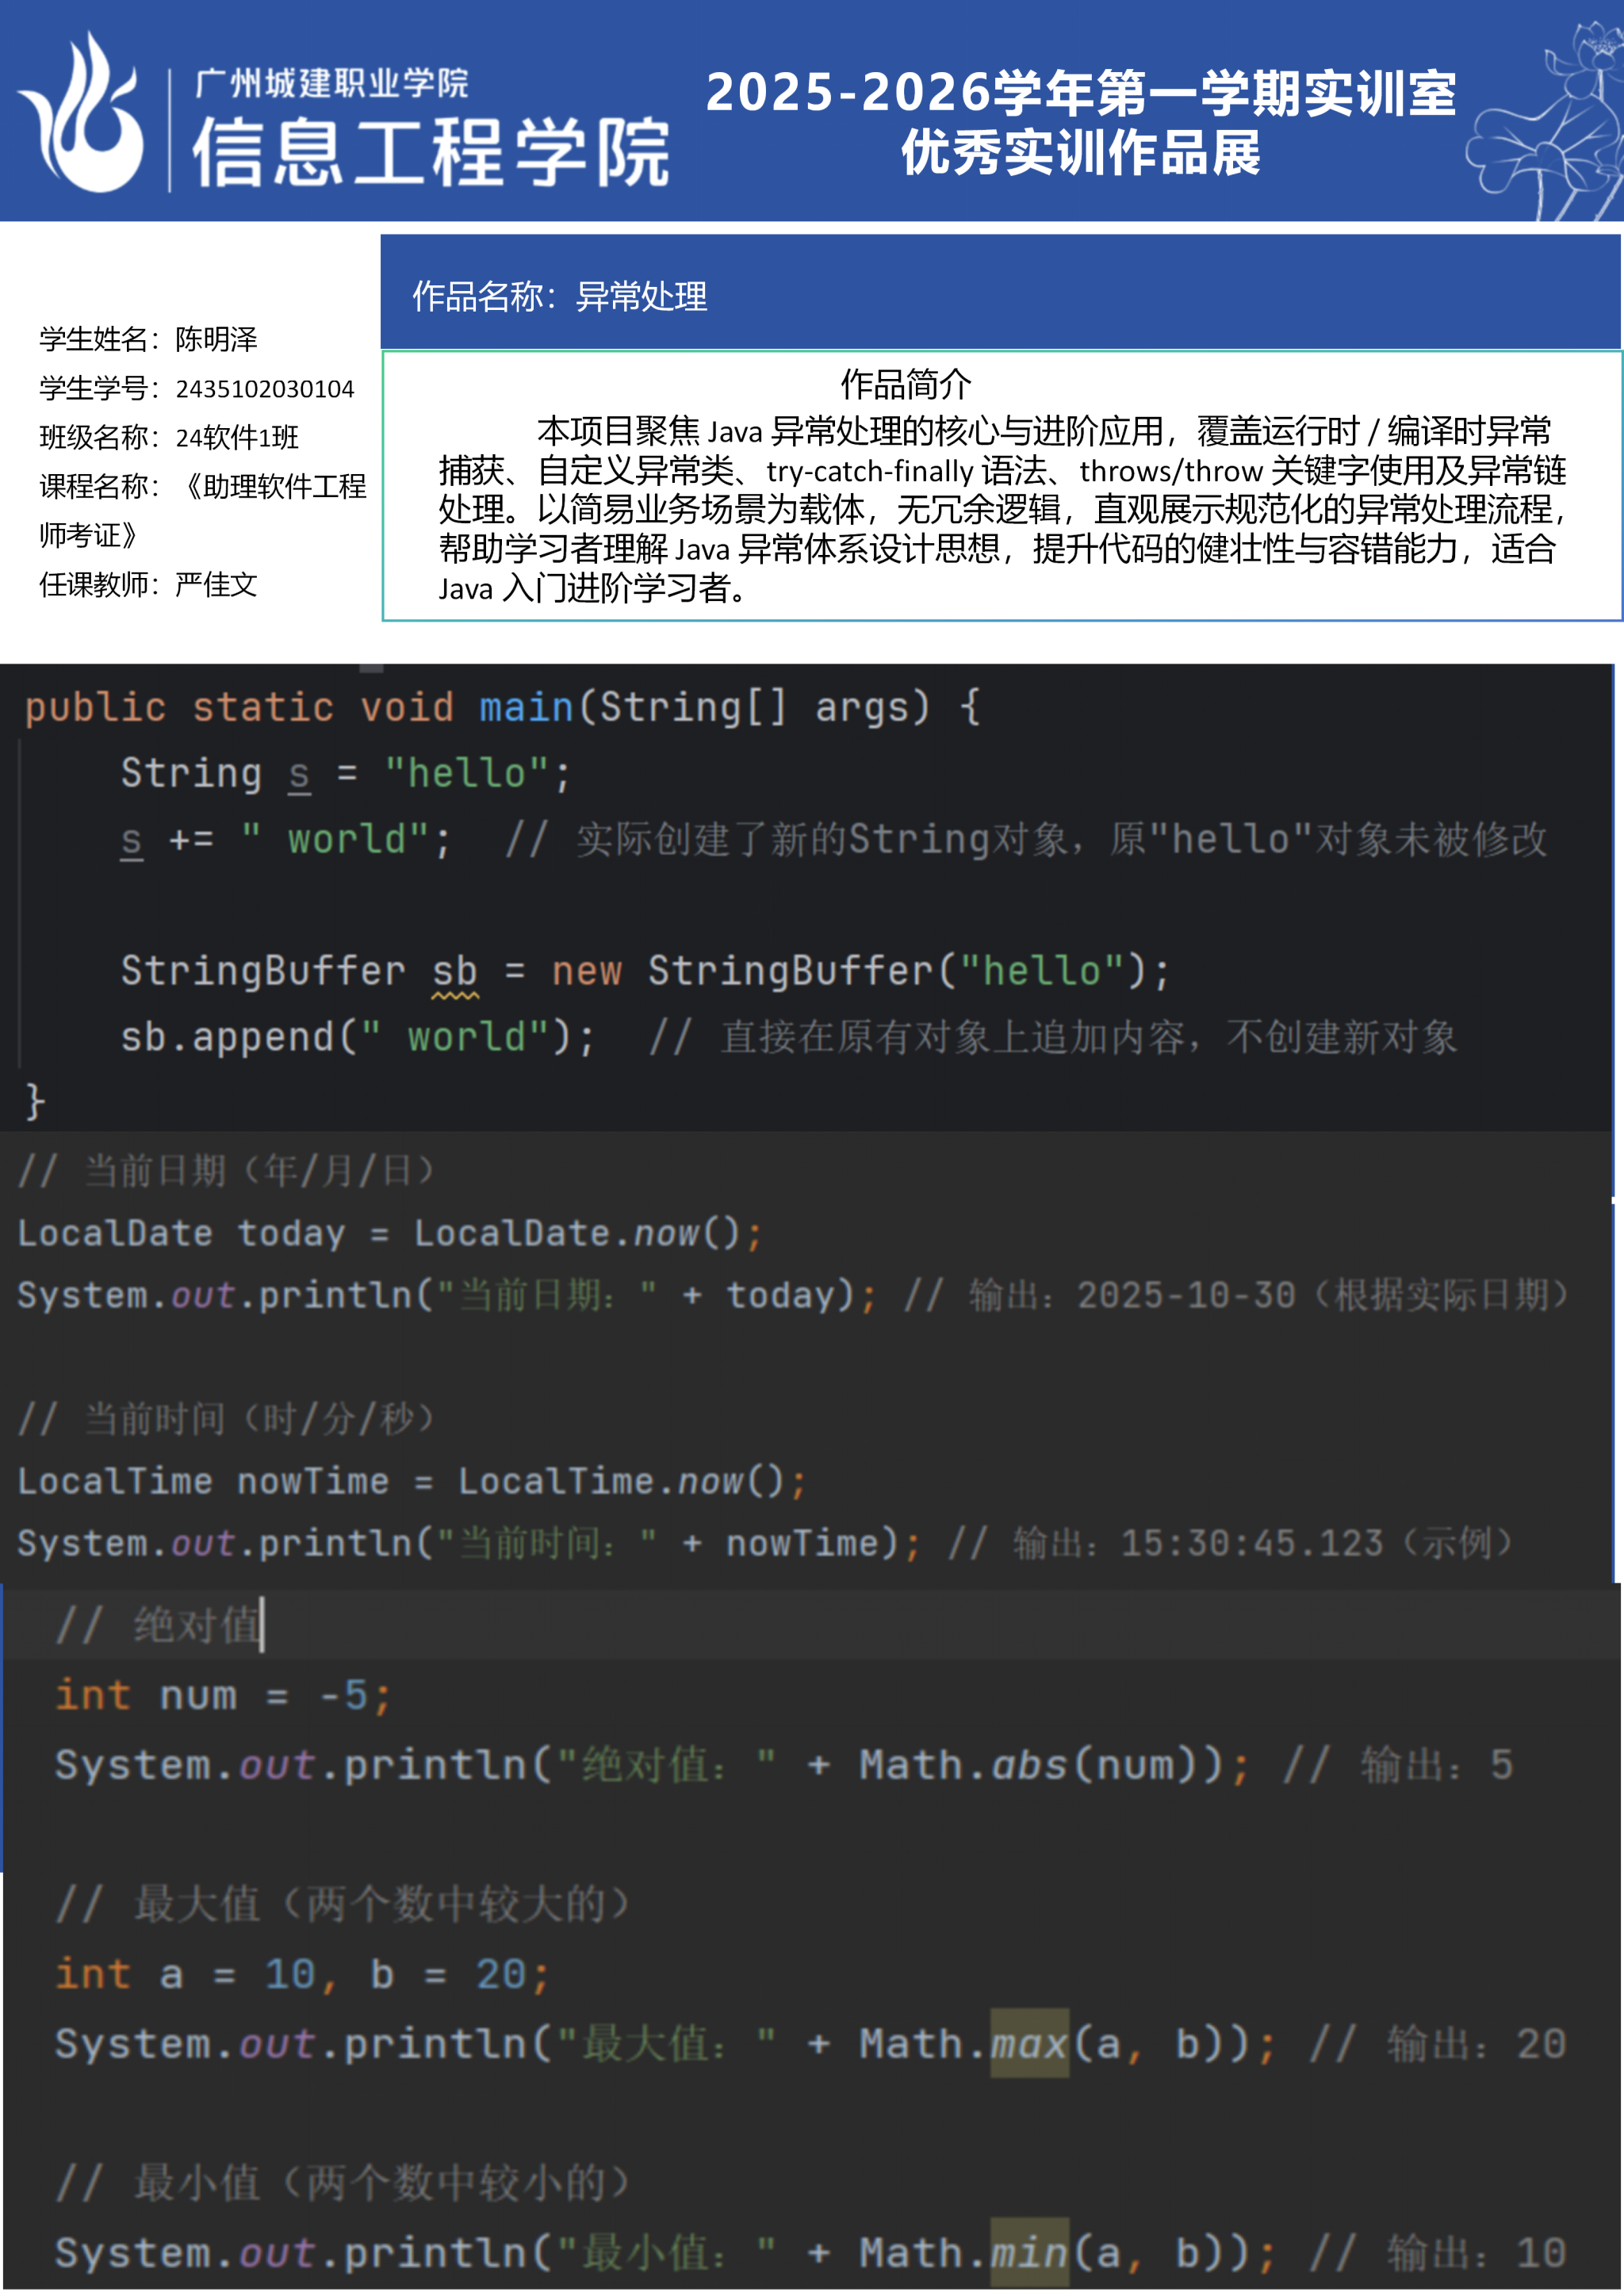The width and height of the screenshot is (1624, 2296).
Task: Click the 广州城建职业学院 school name
Action: pyautogui.click(x=332, y=83)
